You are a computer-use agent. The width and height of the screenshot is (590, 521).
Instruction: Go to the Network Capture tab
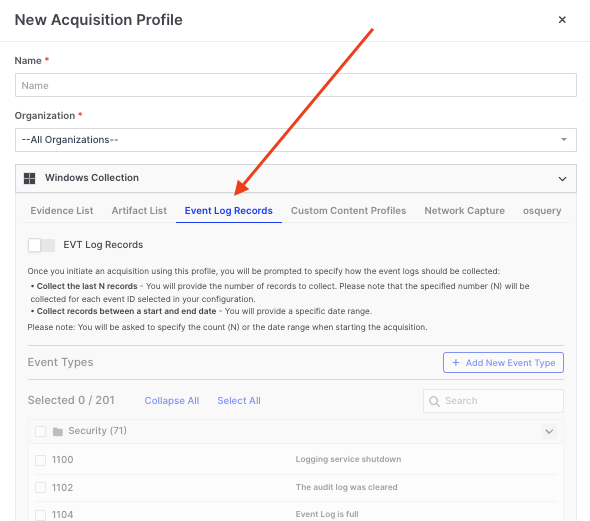click(464, 211)
